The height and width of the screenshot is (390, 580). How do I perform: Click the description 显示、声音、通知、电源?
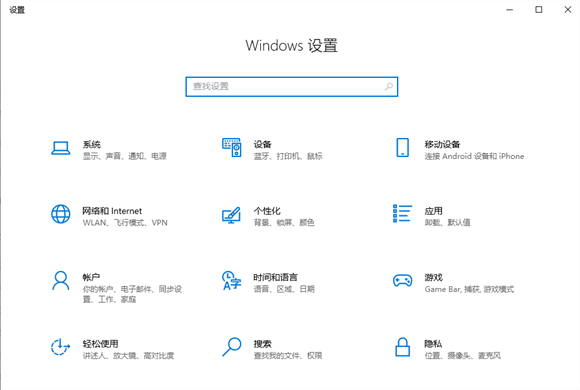click(x=125, y=156)
